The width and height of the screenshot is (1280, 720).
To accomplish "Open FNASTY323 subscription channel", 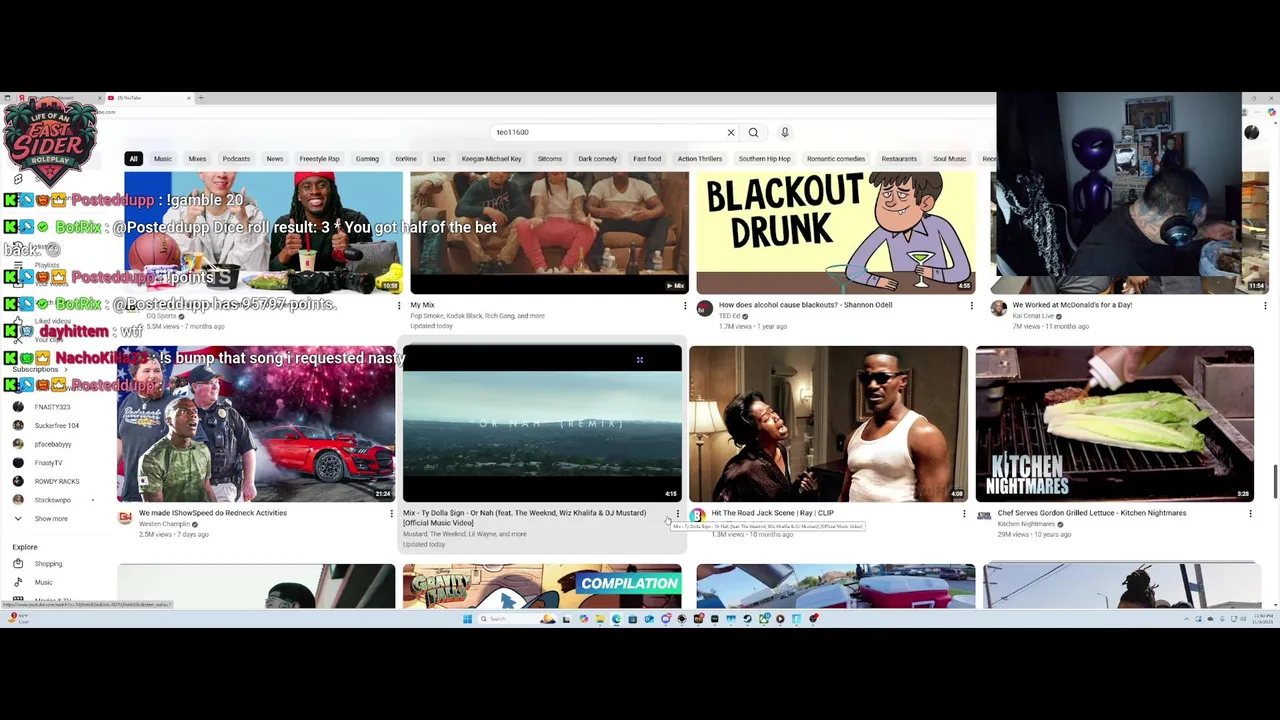I will coord(52,407).
